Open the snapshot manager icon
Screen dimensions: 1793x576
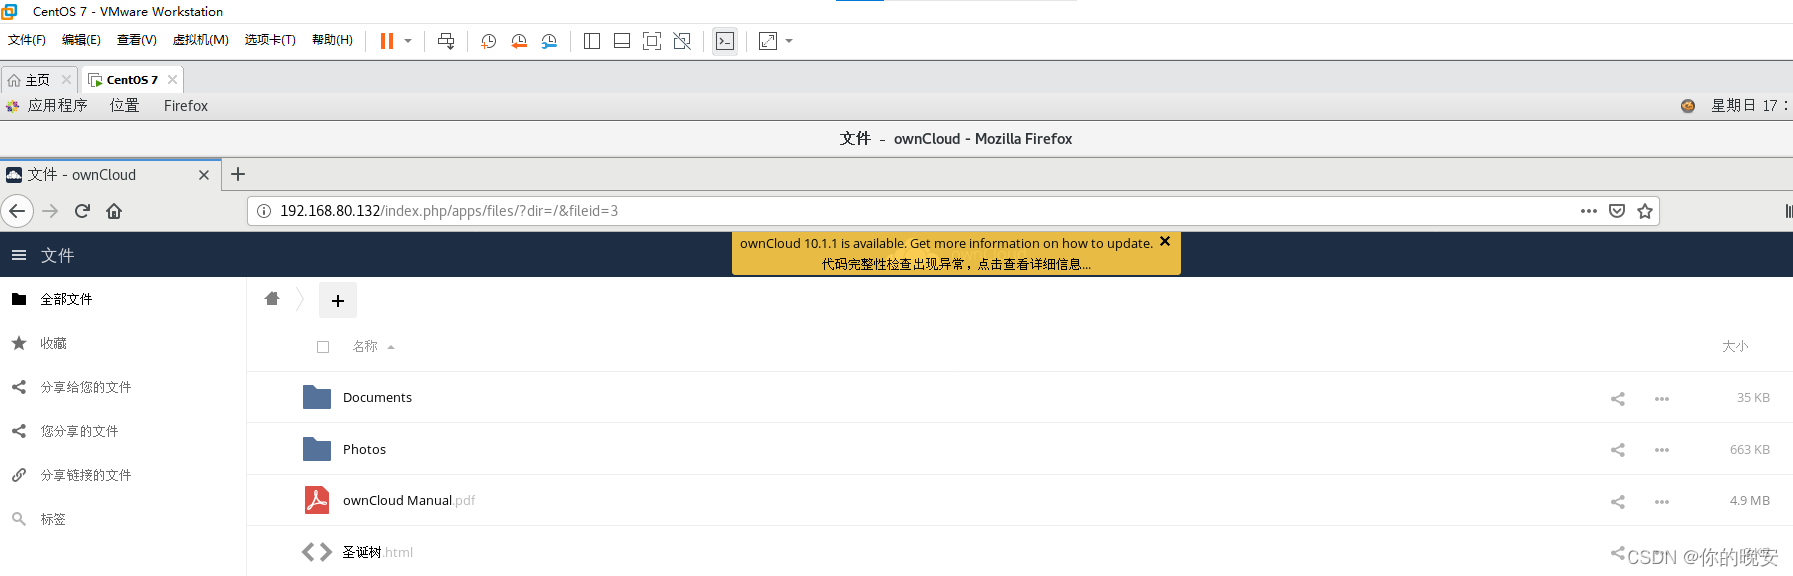[x=549, y=41]
